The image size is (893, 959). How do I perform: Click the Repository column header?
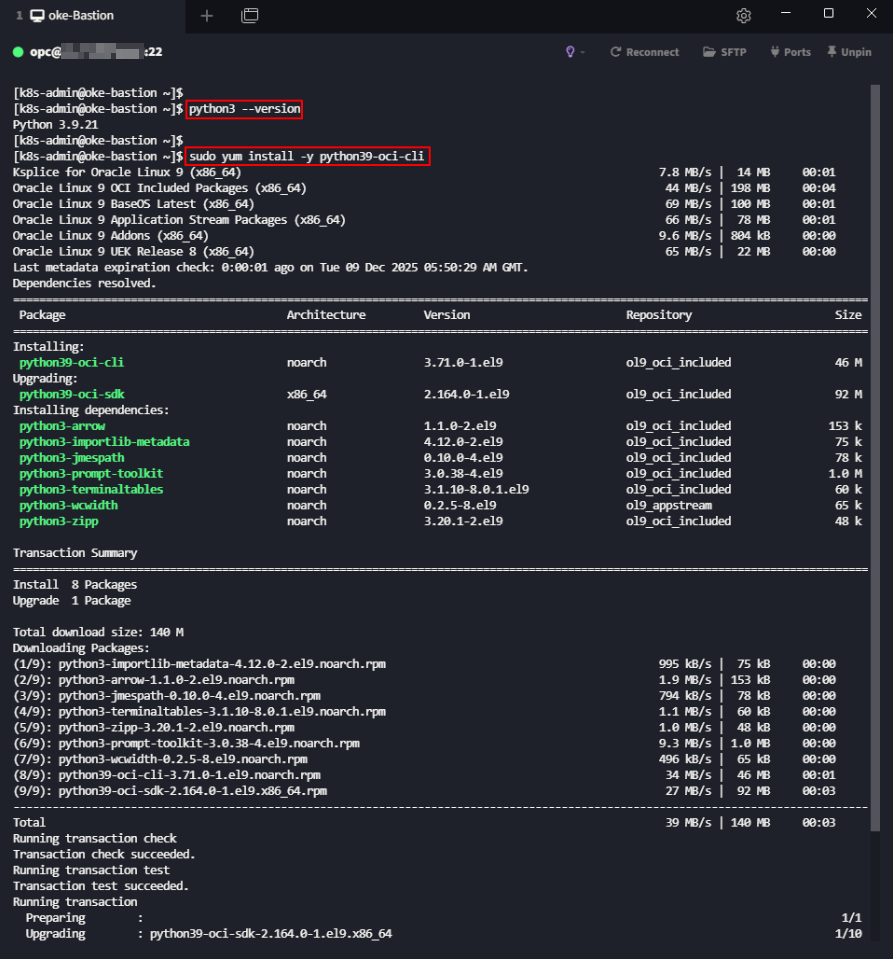tap(658, 315)
